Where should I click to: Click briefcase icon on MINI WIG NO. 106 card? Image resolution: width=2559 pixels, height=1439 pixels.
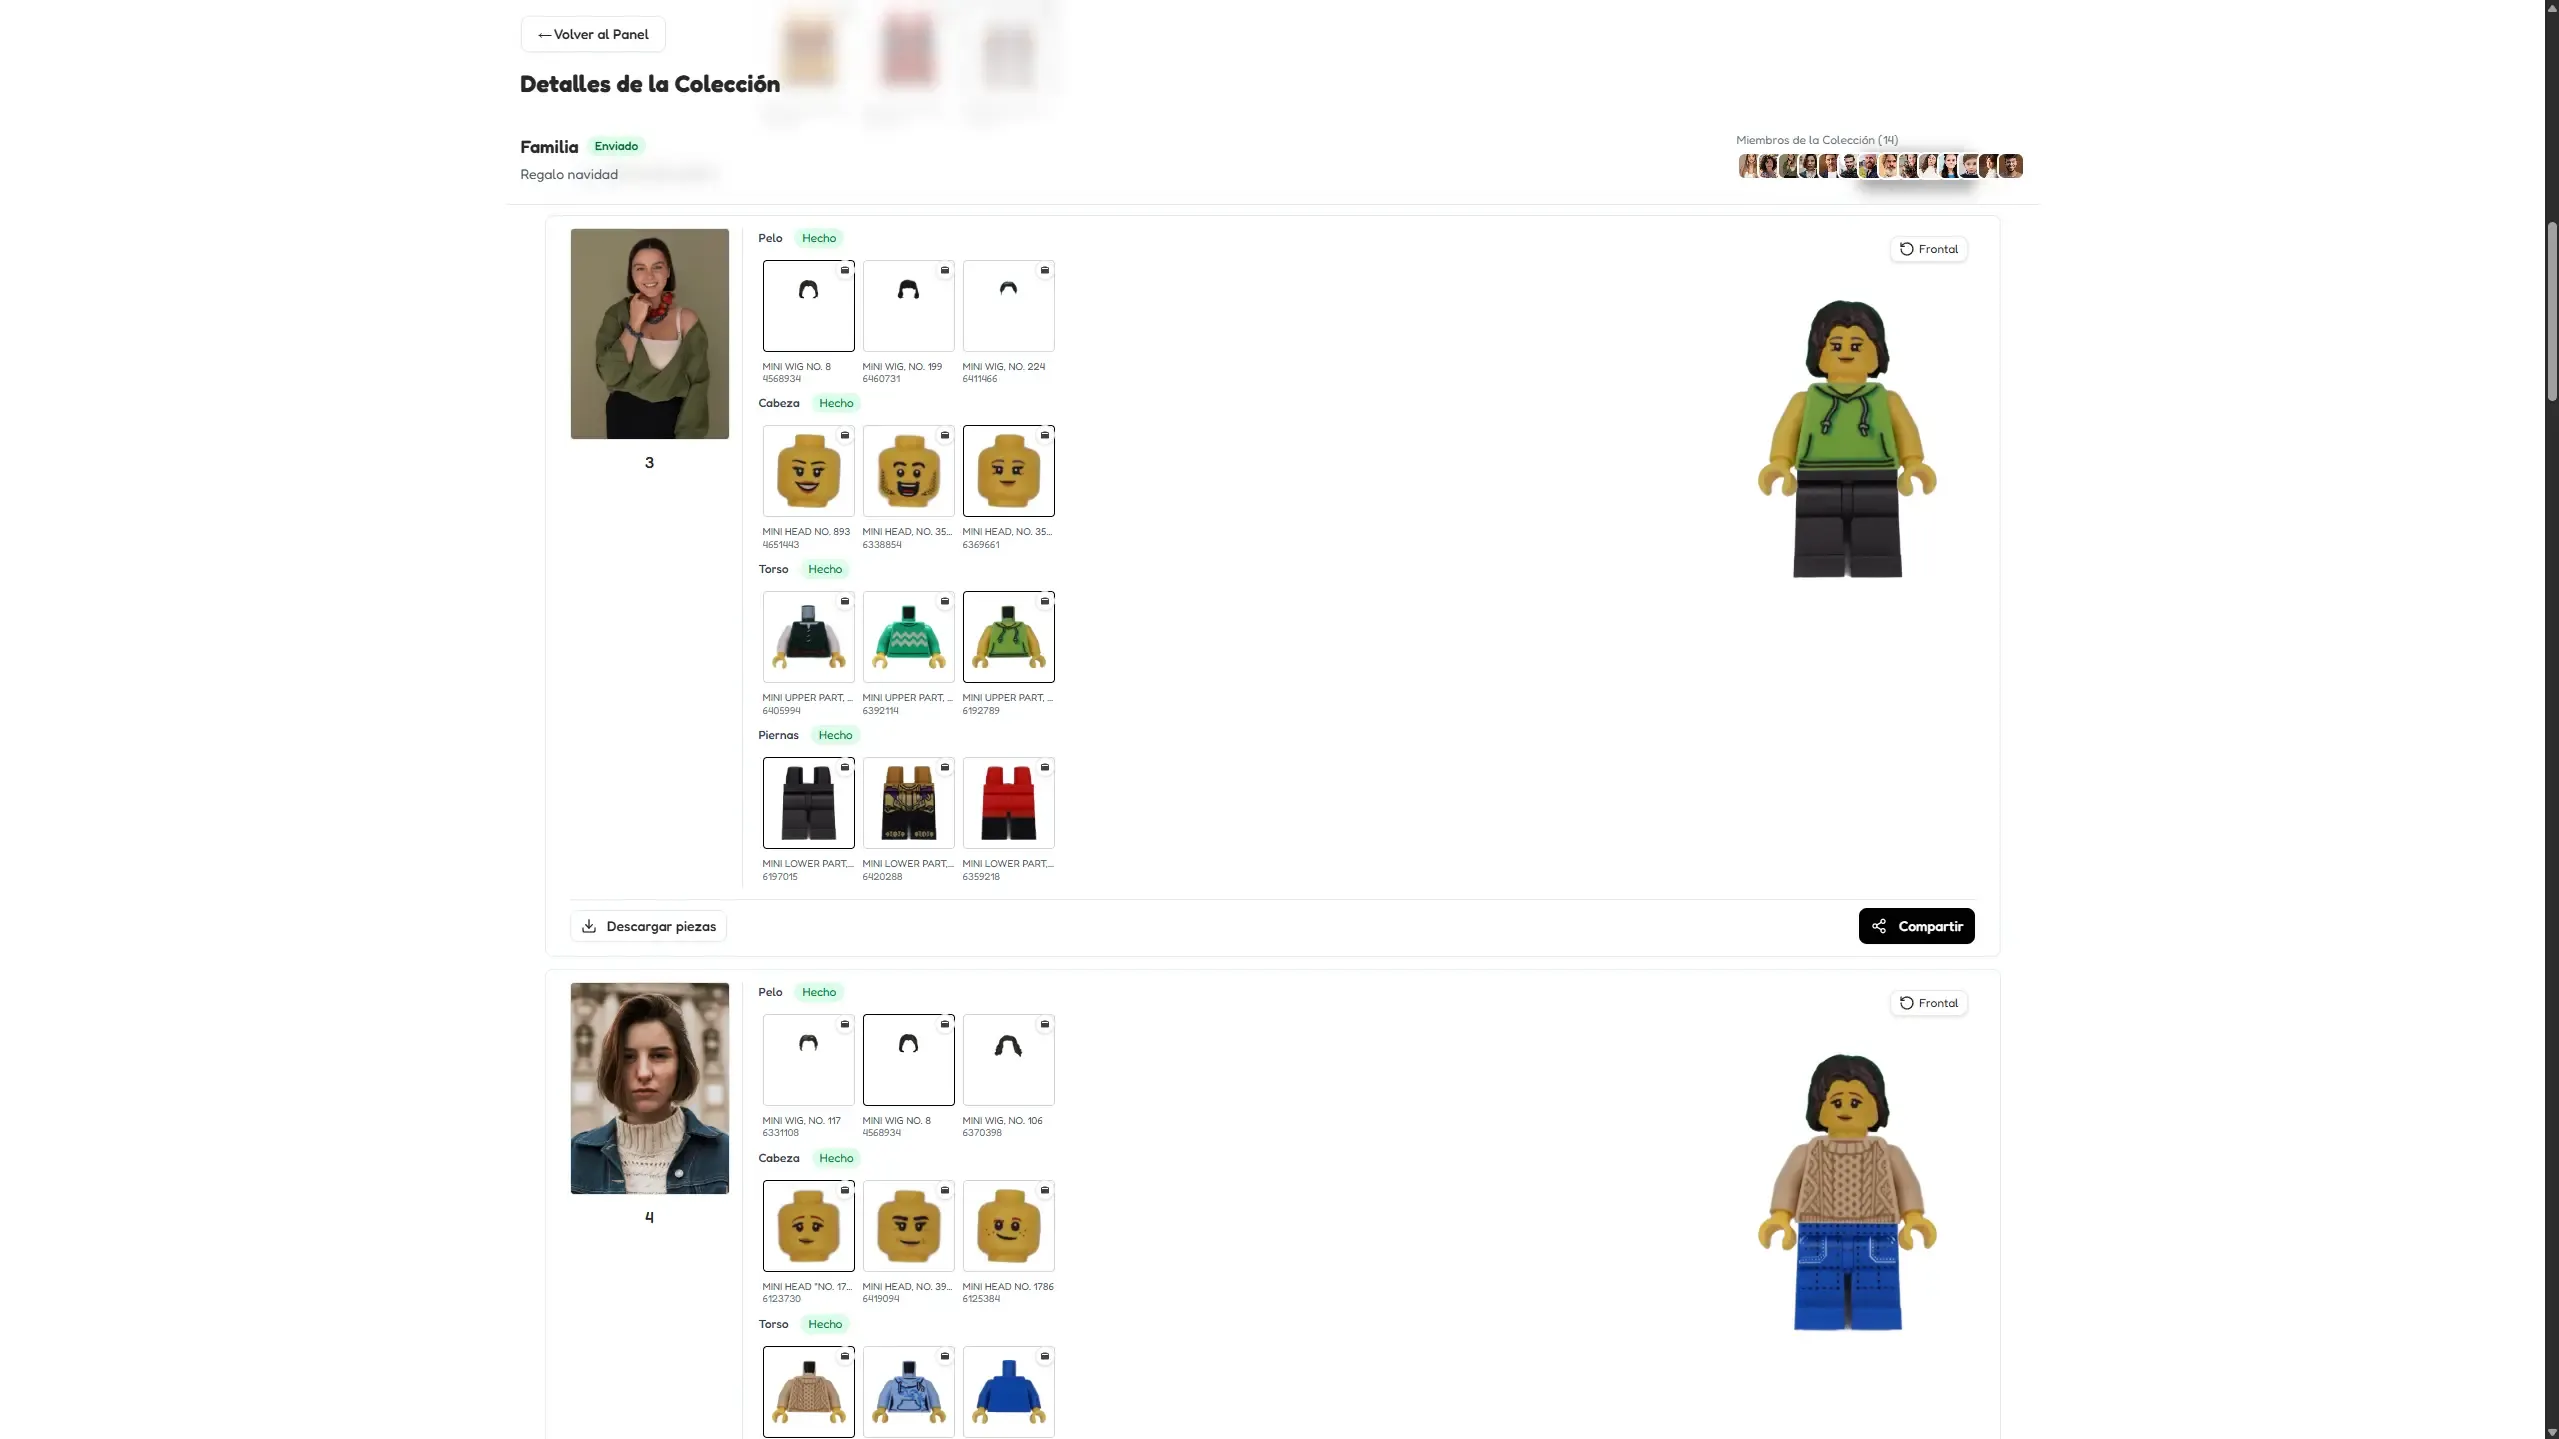(x=1044, y=1024)
